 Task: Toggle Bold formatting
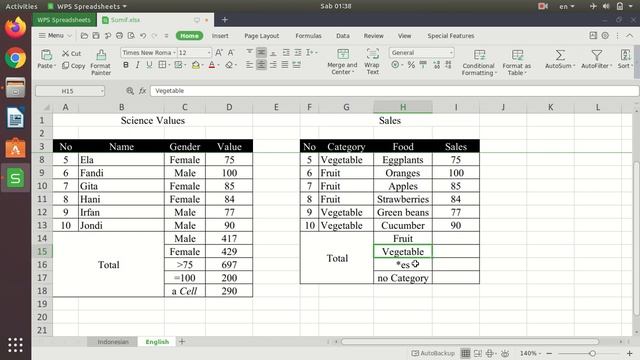[126, 65]
